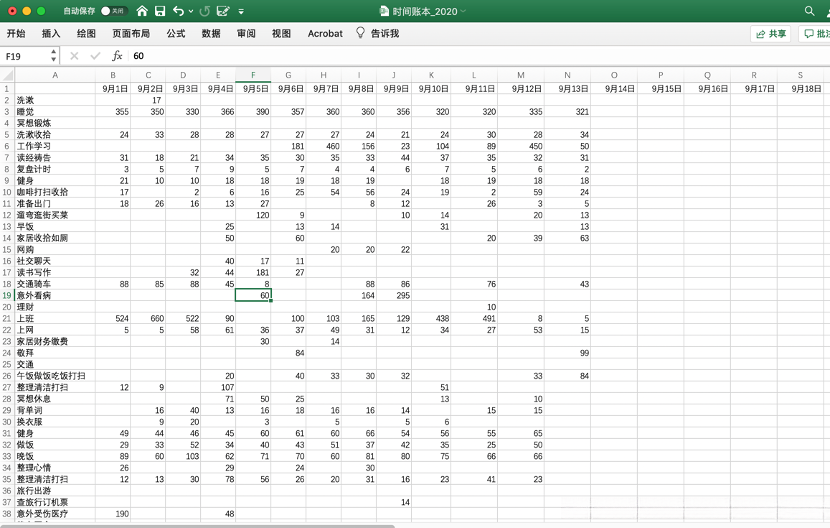Click the value 10 in 理财 row
This screenshot has height=528, width=830.
coord(492,307)
